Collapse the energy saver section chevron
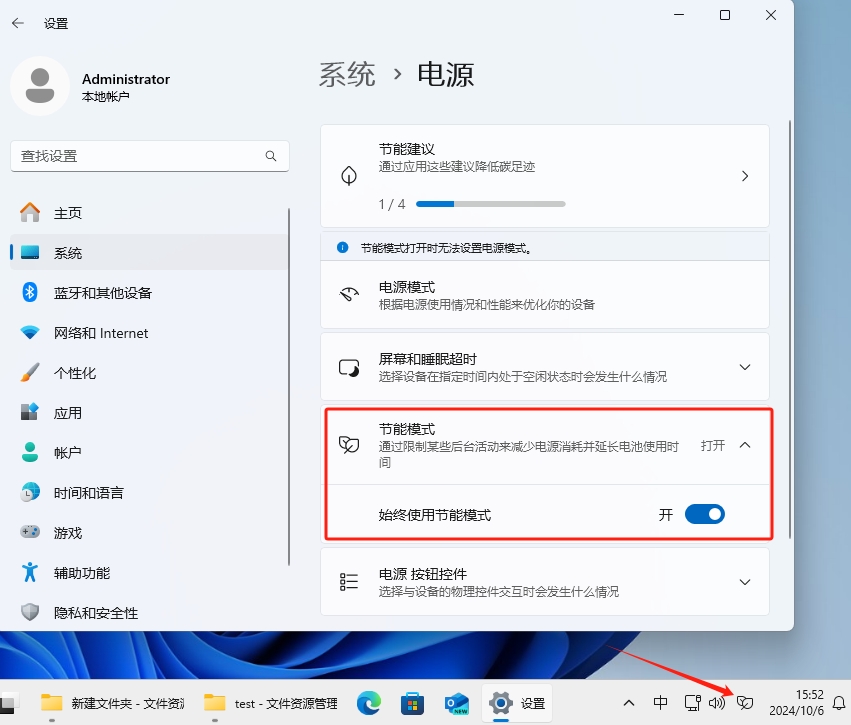This screenshot has width=851, height=725. (x=745, y=445)
